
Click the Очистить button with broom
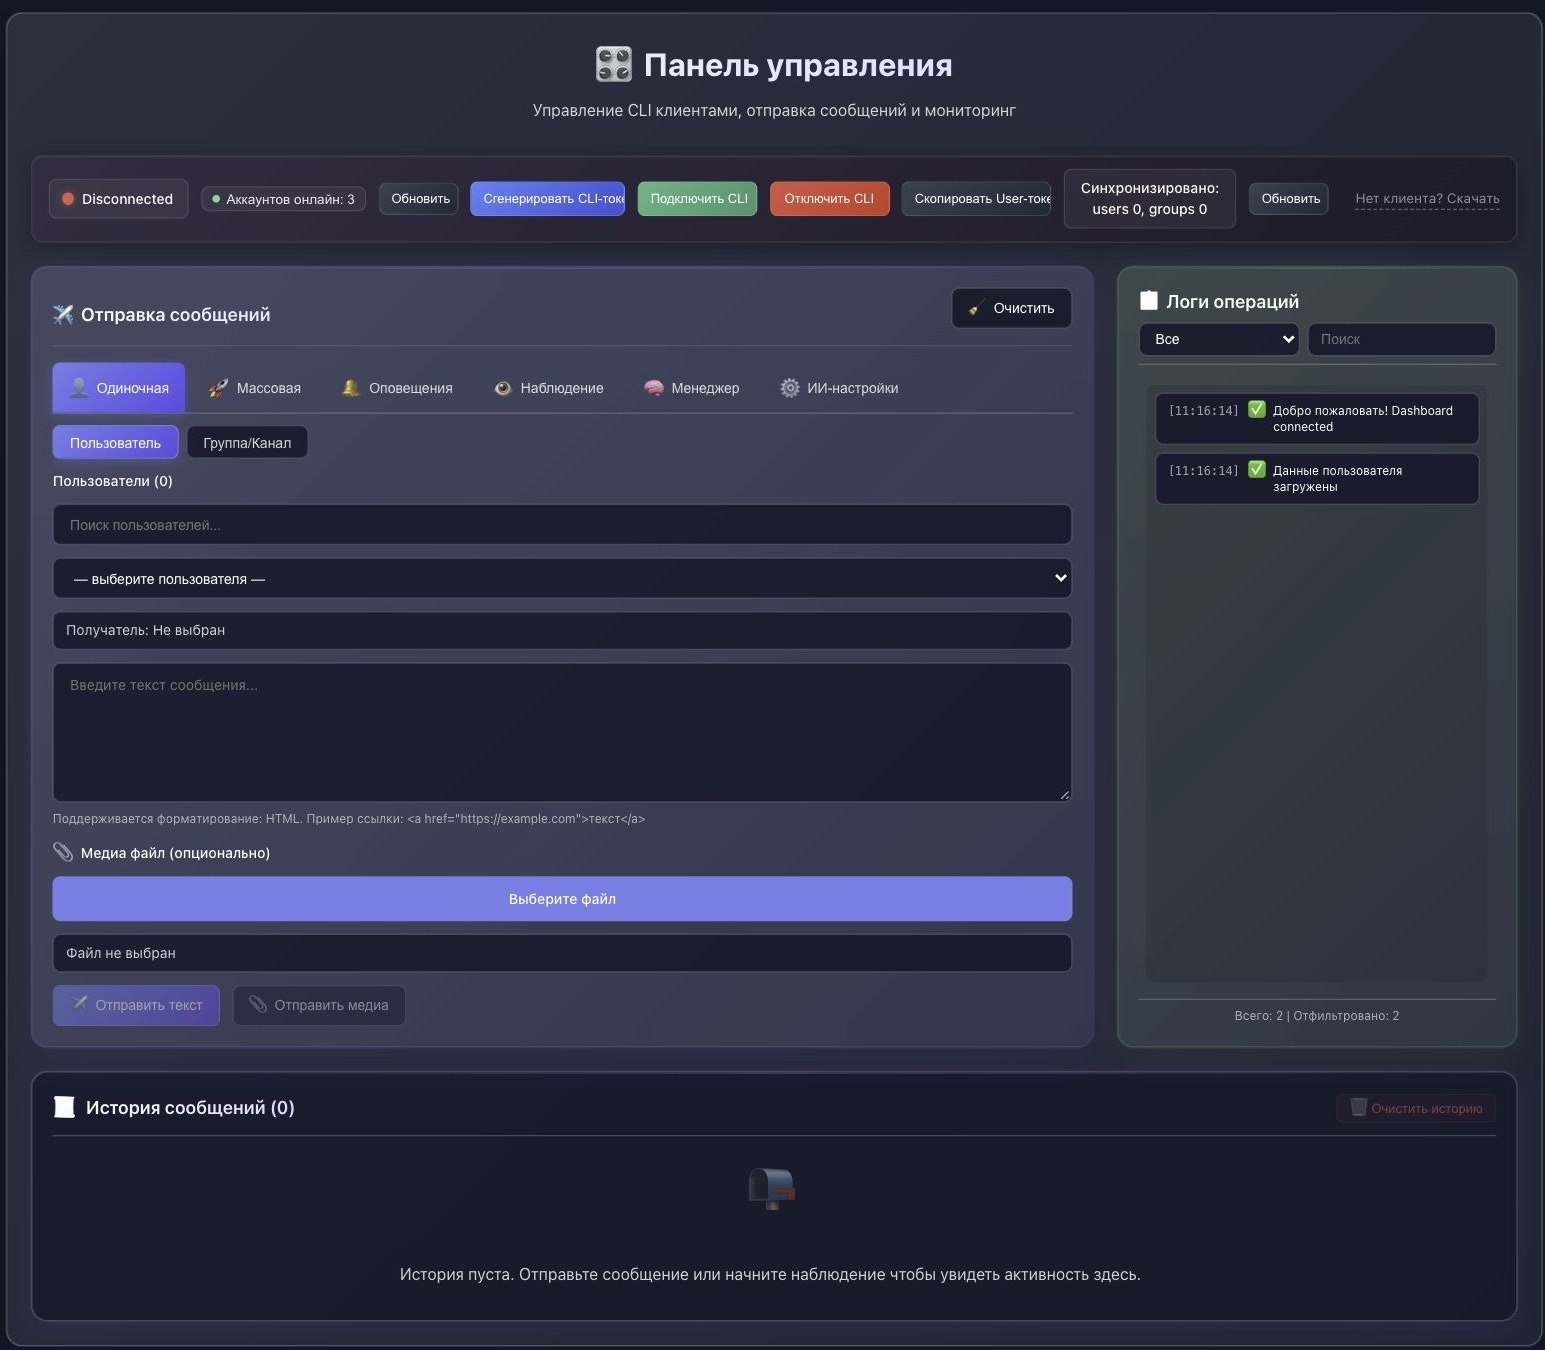[x=1011, y=308]
